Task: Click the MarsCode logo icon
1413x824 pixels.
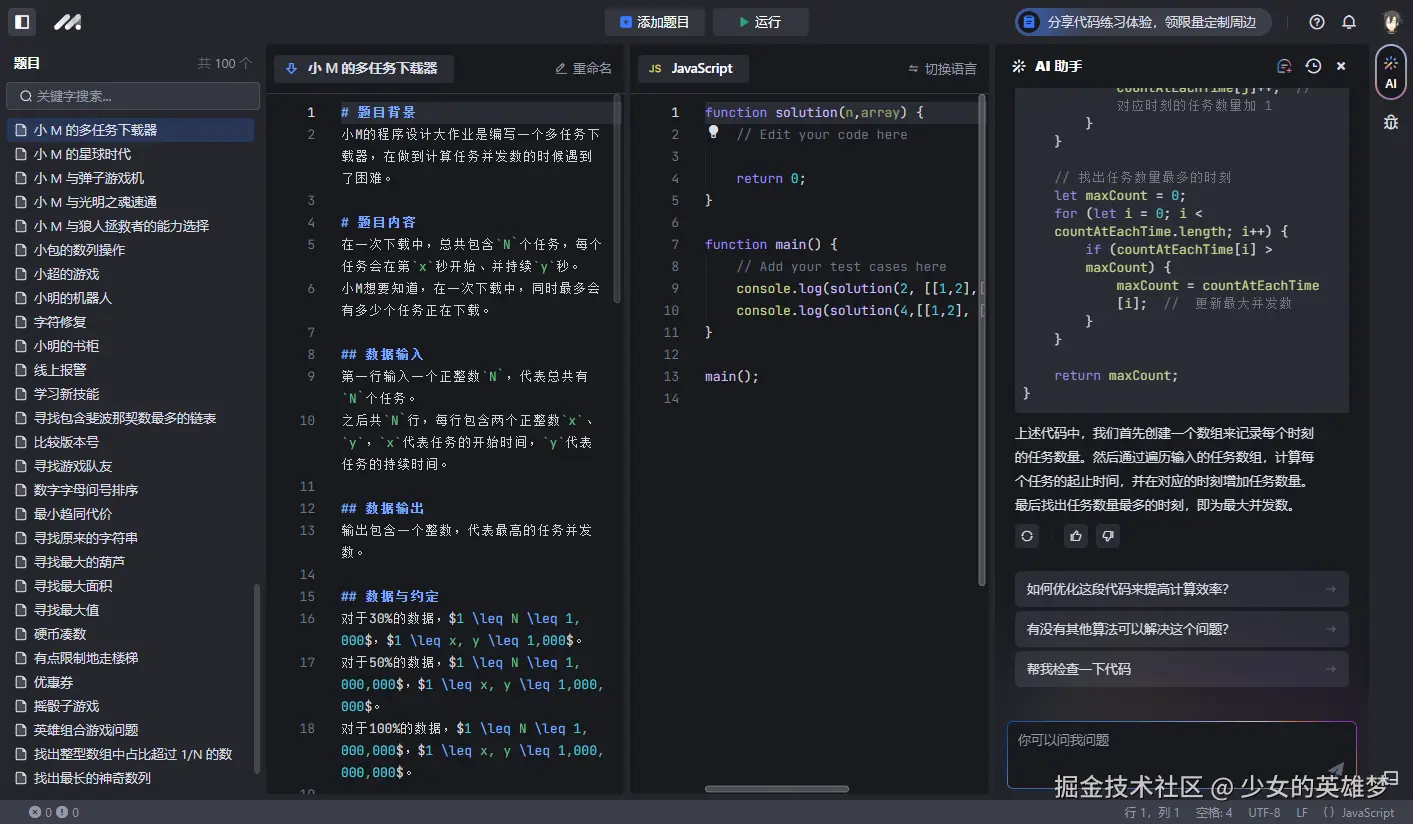Action: pos(68,22)
